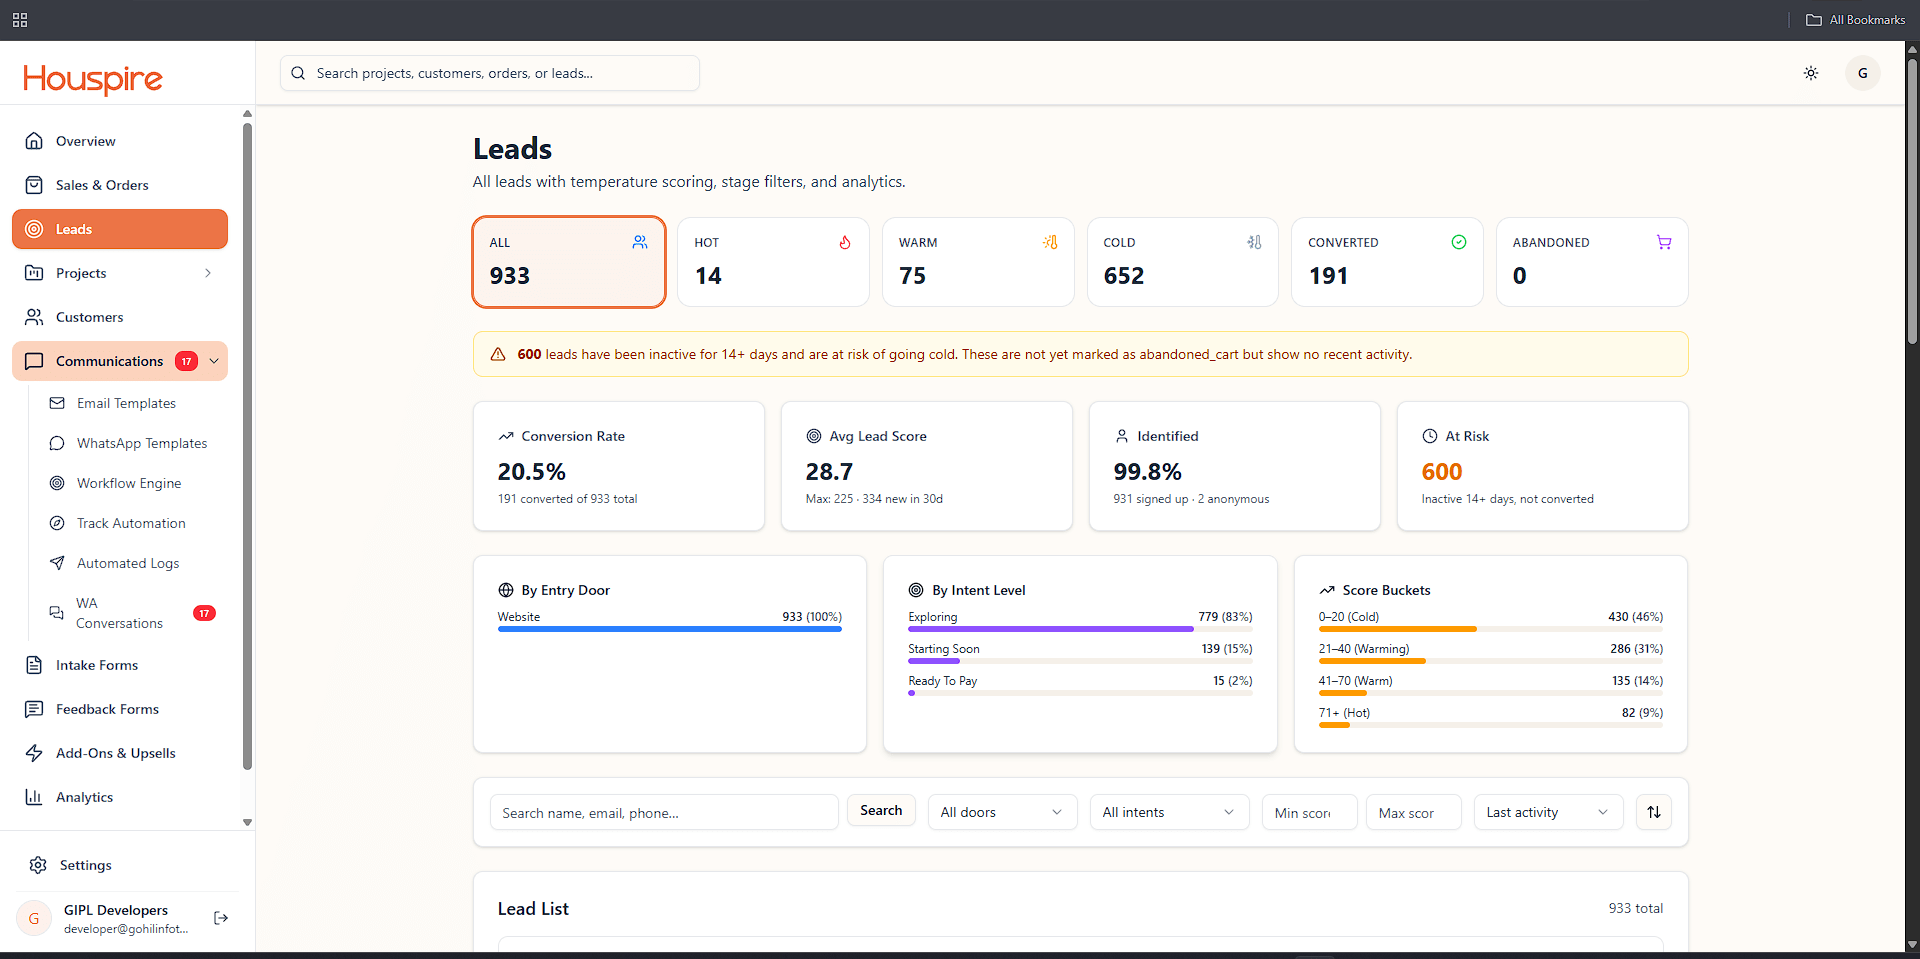The image size is (1920, 959).
Task: Open the All intents dropdown
Action: click(1169, 812)
